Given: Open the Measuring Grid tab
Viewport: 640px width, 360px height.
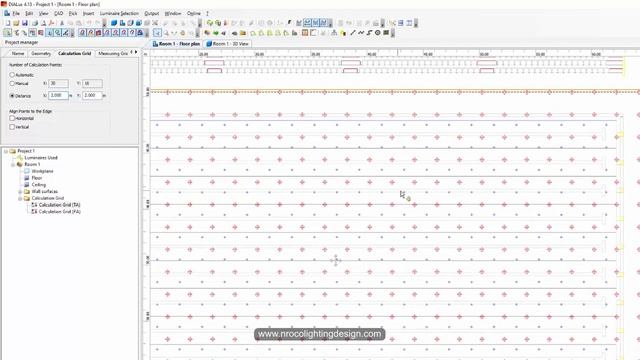Looking at the screenshot, I should point(113,53).
